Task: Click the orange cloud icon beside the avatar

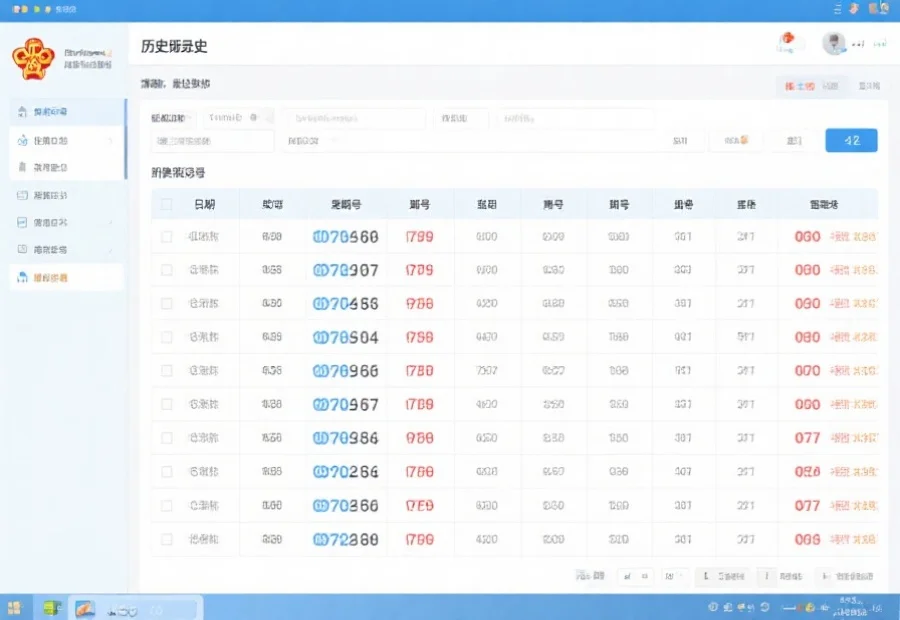Action: pyautogui.click(x=787, y=42)
